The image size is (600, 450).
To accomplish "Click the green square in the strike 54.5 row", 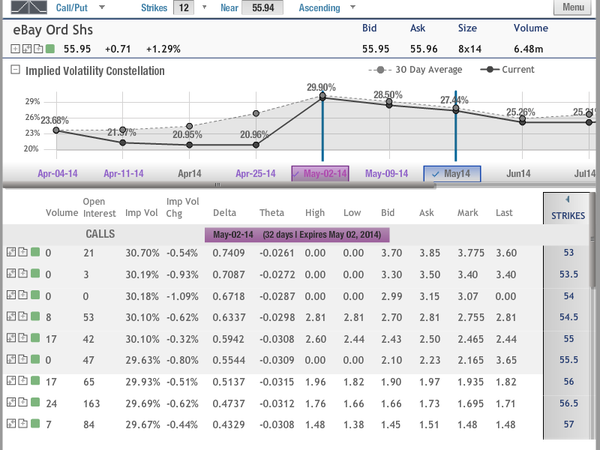I will 35,316.
